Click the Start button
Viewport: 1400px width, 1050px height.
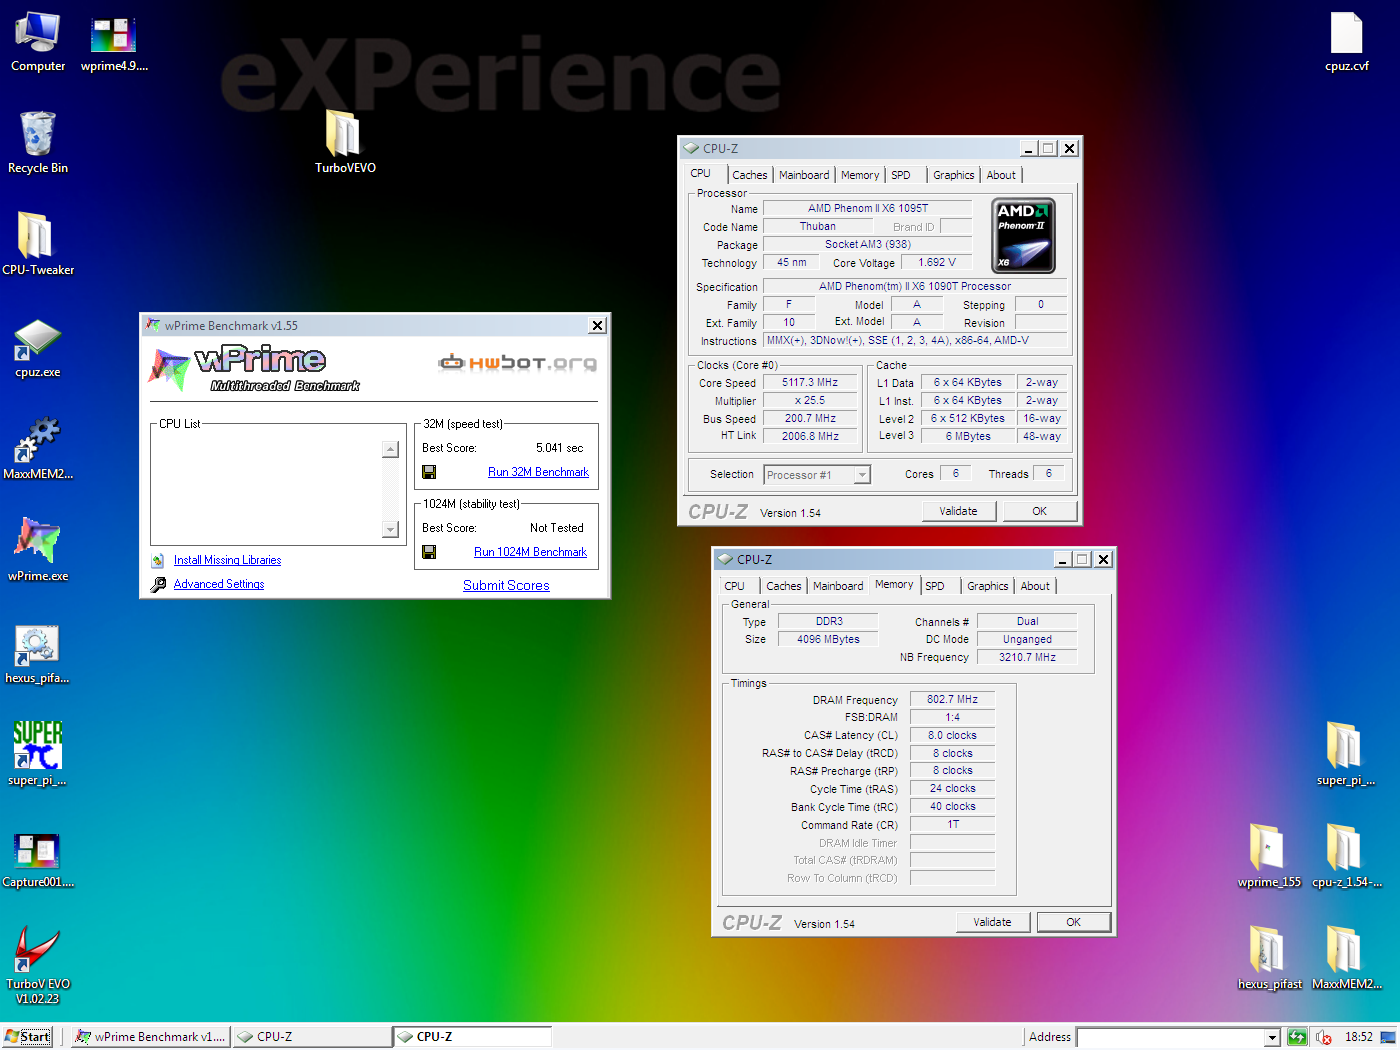[27, 1037]
